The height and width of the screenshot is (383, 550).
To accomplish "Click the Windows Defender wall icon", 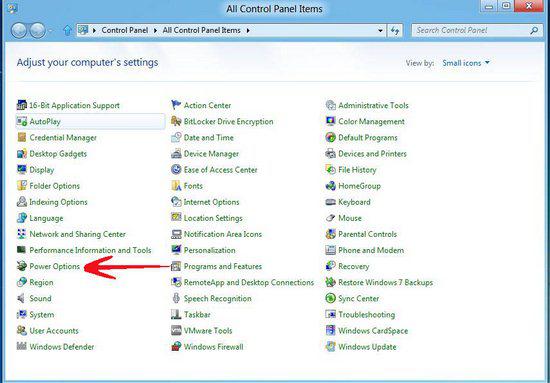I will (22, 347).
